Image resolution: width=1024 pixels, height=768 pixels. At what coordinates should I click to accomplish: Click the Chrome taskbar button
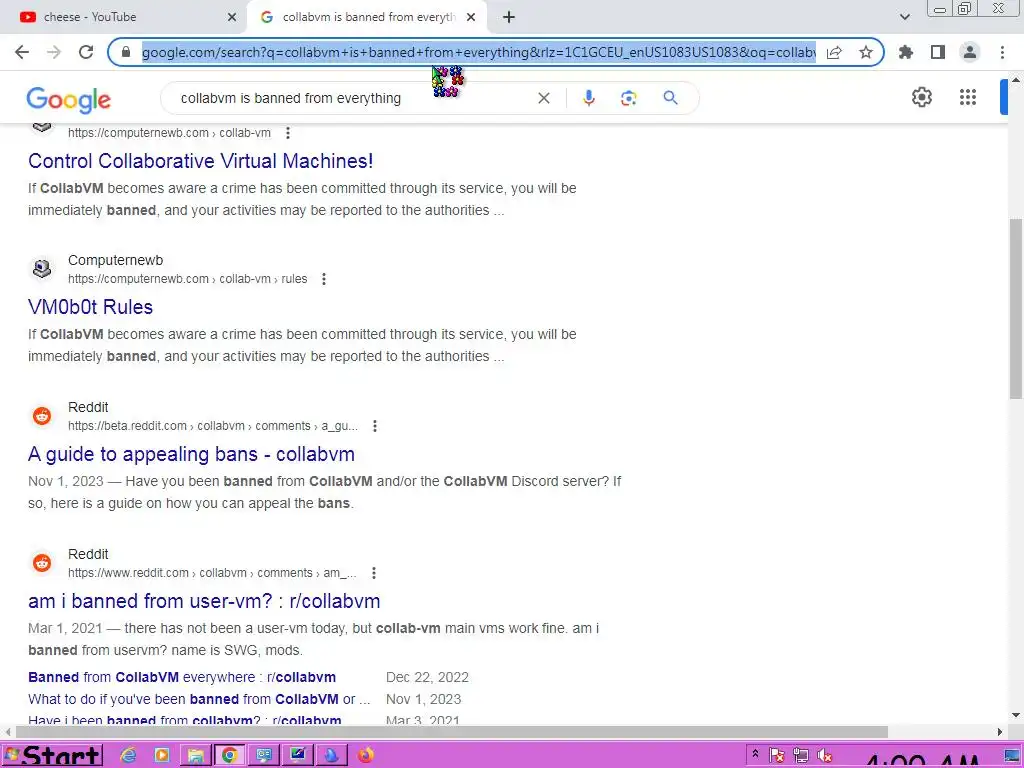[x=230, y=756]
